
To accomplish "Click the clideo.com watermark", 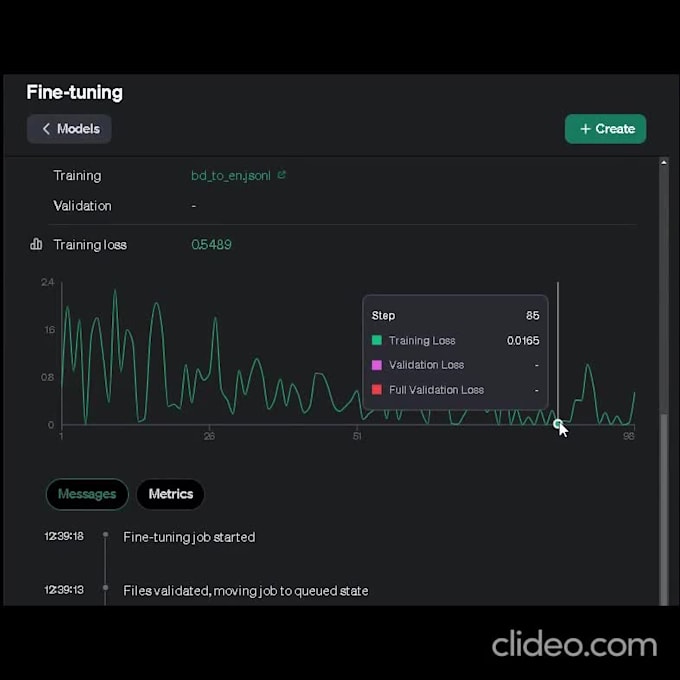I will (574, 643).
